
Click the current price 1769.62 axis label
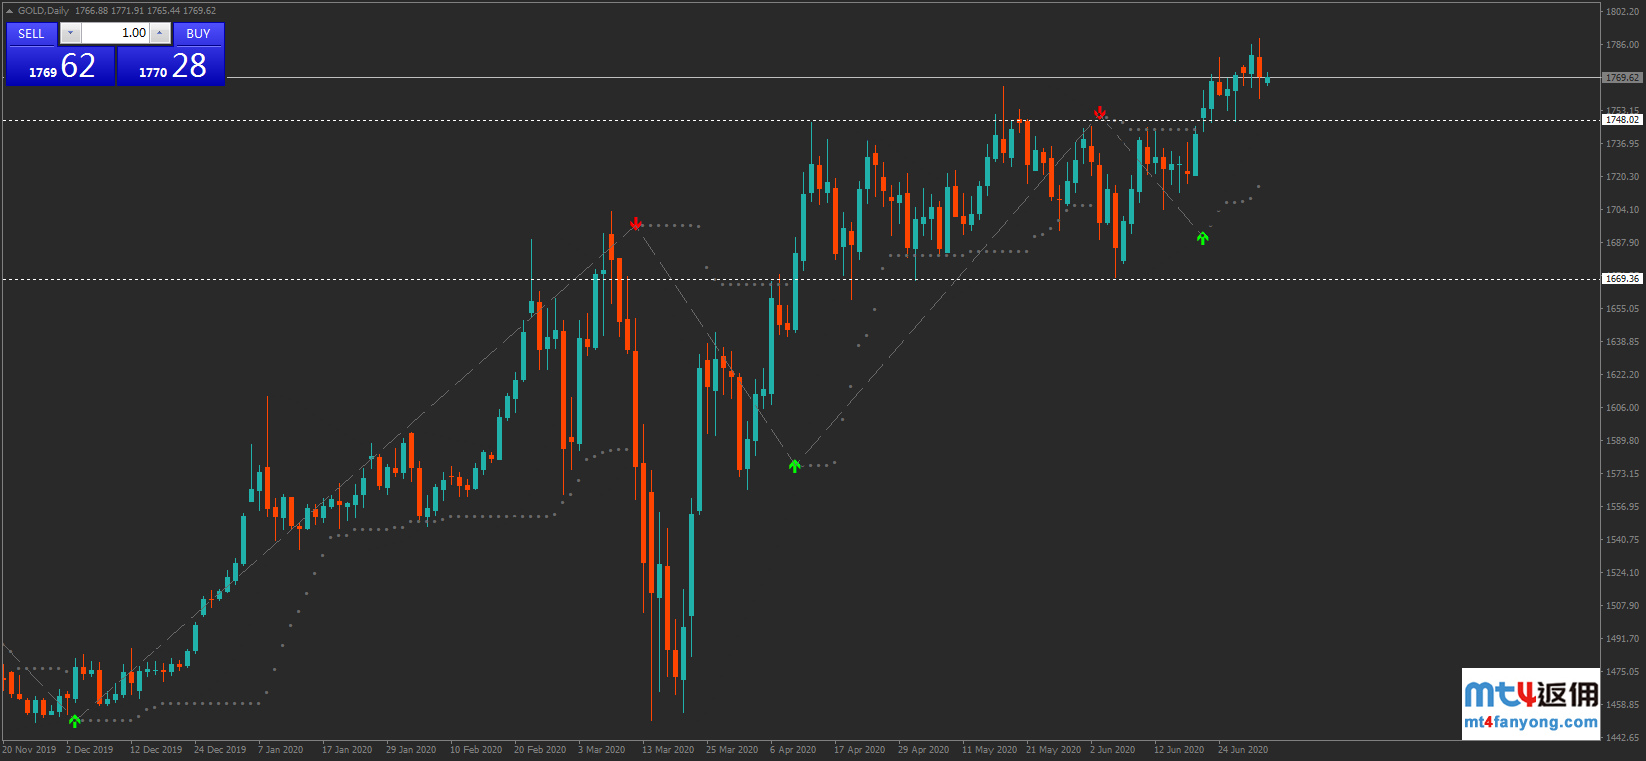1621,77
